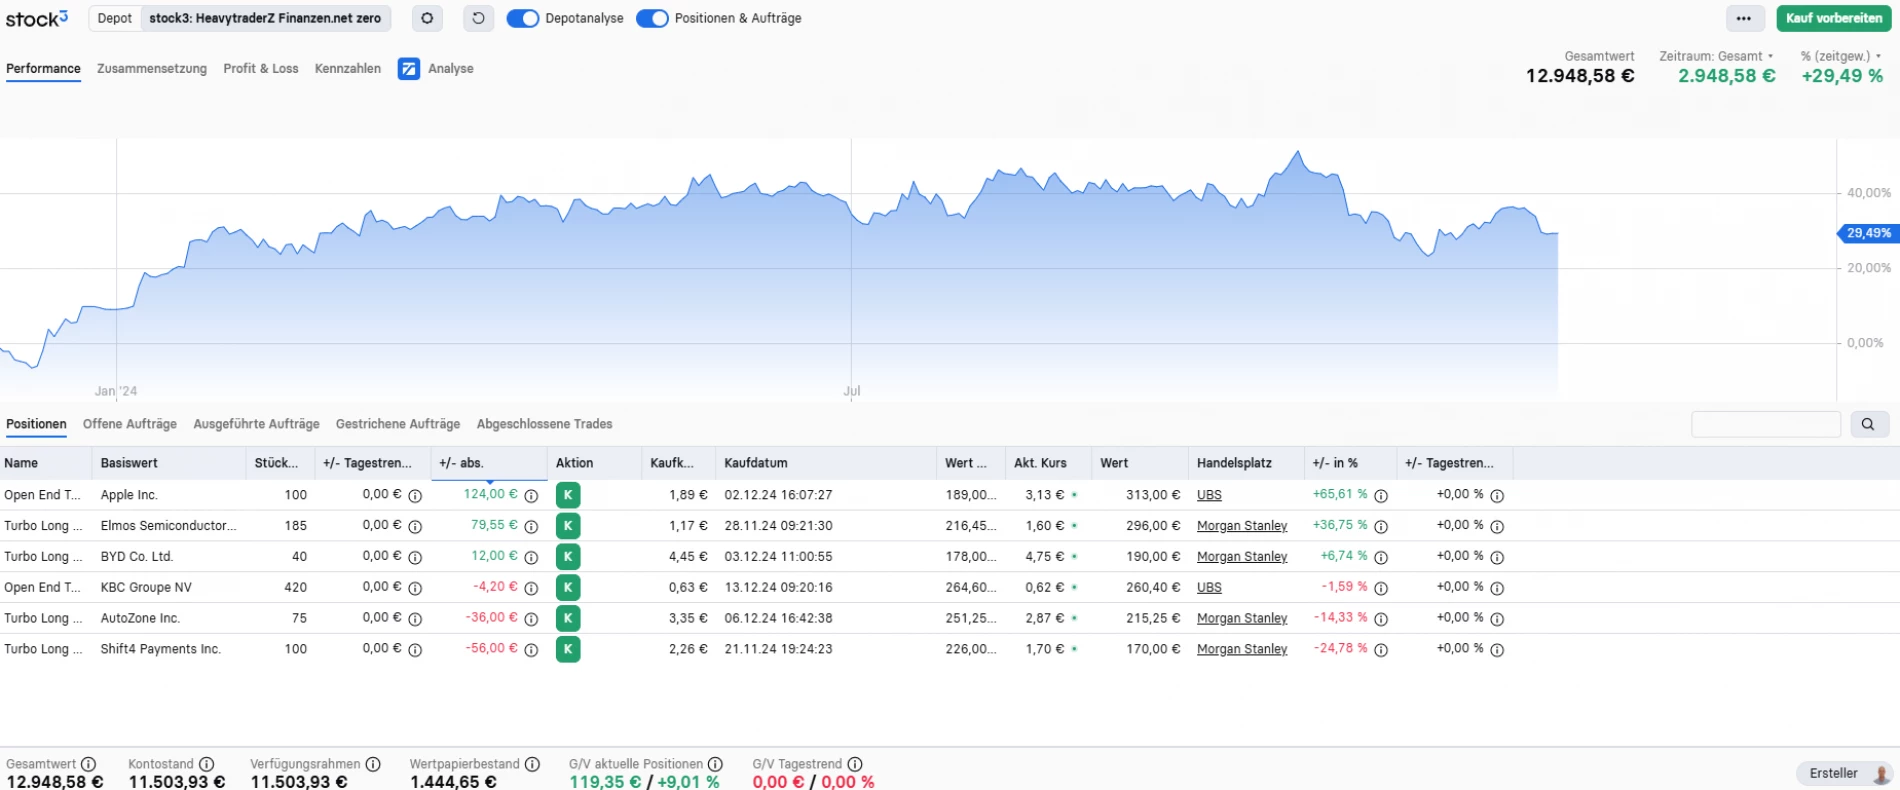This screenshot has width=1900, height=790.
Task: Click info icon next to Gesamtwert footer
Action: tap(89, 764)
